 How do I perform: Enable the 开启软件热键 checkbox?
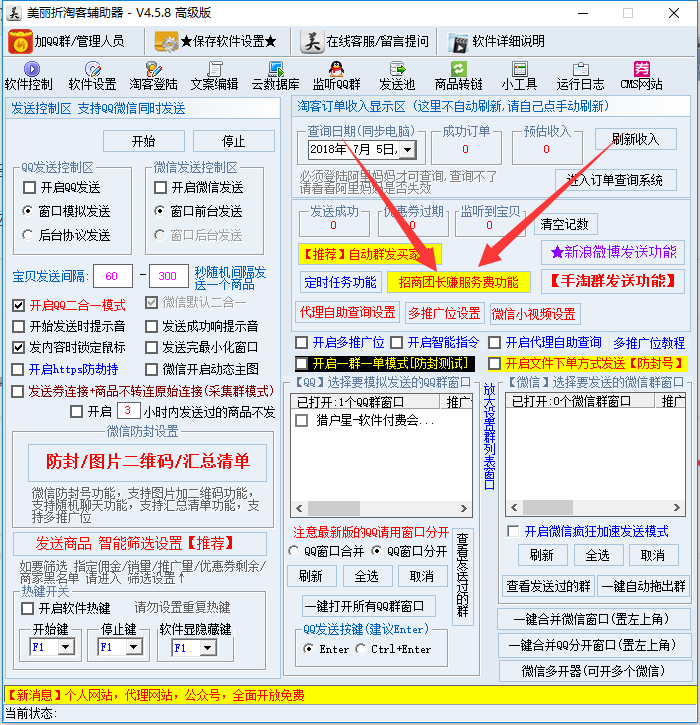[28, 608]
